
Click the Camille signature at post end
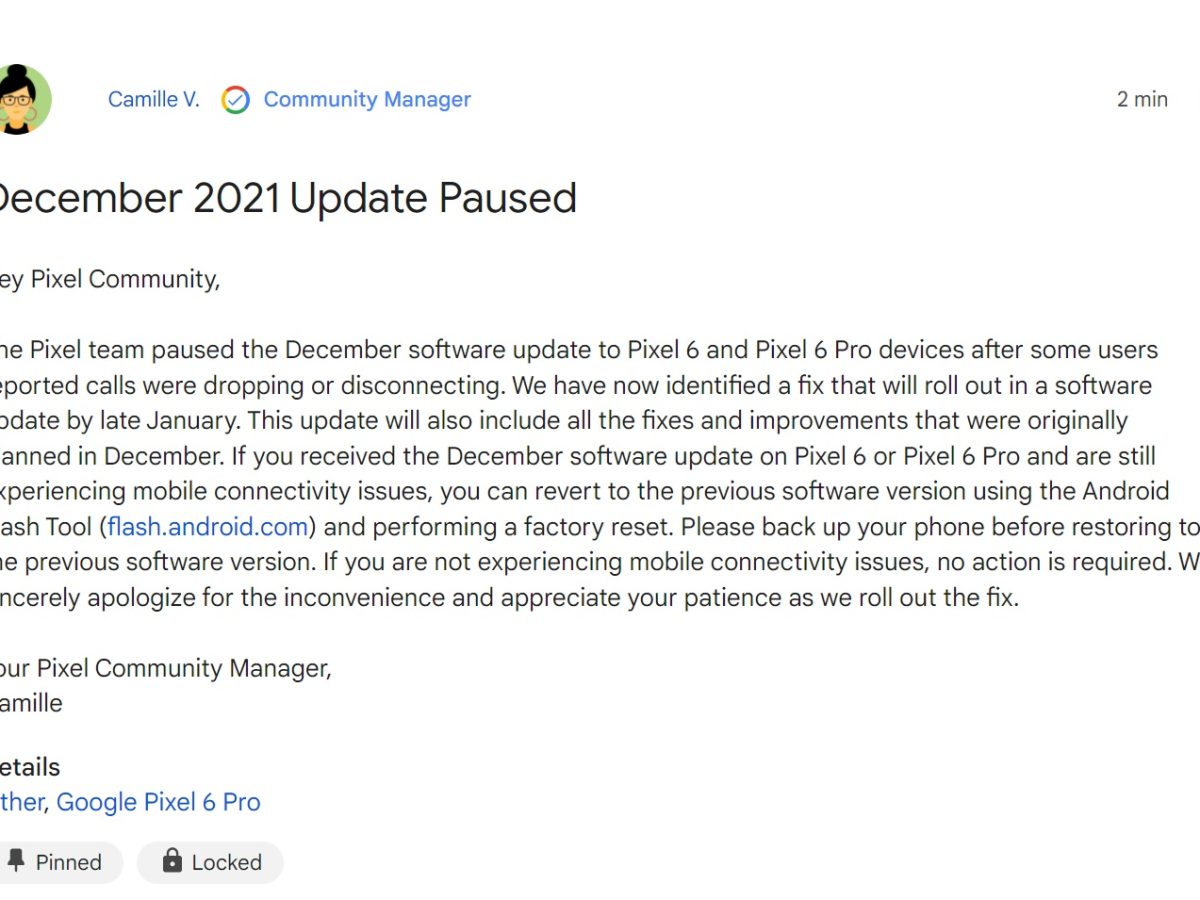point(31,703)
